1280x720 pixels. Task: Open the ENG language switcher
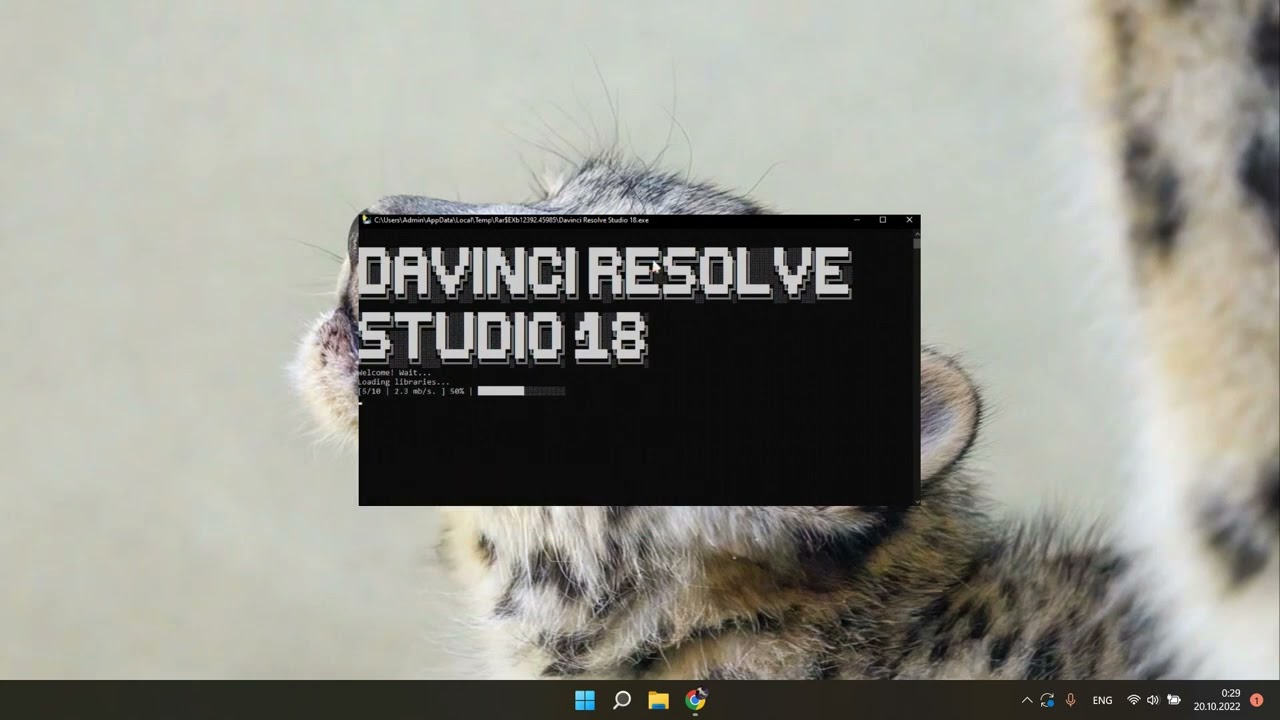pyautogui.click(x=1102, y=700)
